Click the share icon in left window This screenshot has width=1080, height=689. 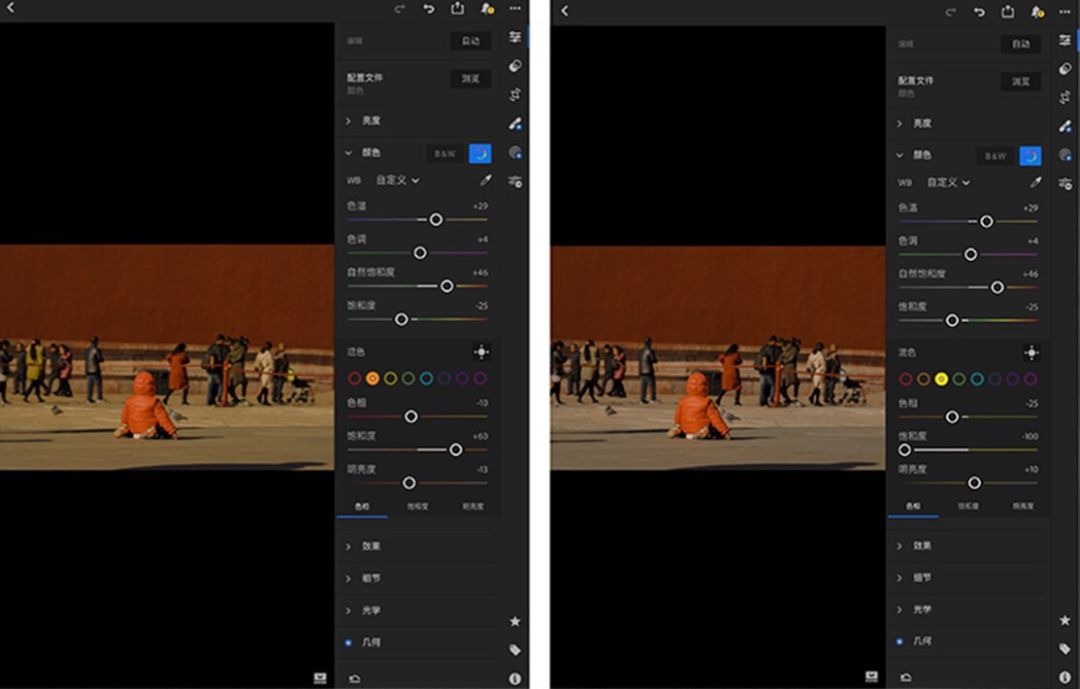[x=457, y=9]
